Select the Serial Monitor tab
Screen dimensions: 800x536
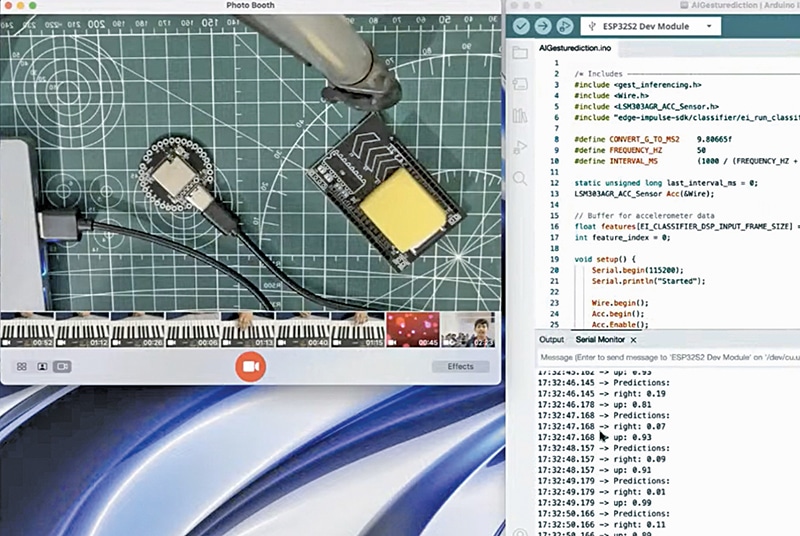tap(598, 340)
